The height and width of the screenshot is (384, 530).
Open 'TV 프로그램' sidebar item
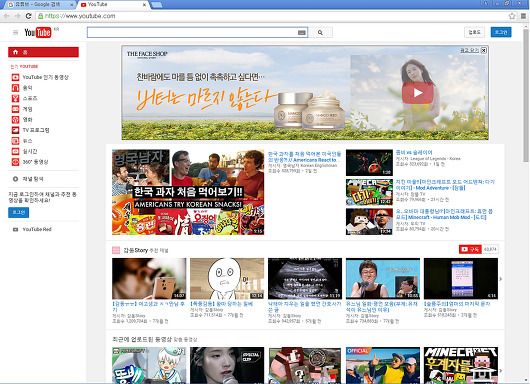click(x=36, y=130)
